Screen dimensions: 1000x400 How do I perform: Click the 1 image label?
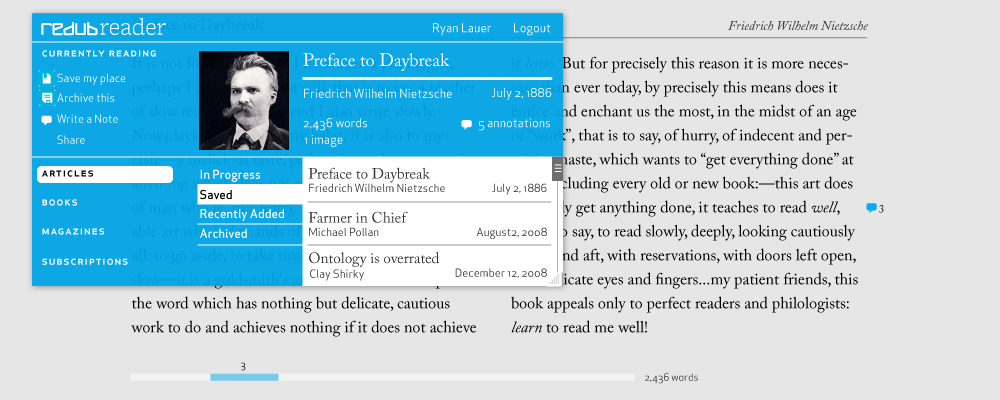tap(323, 140)
